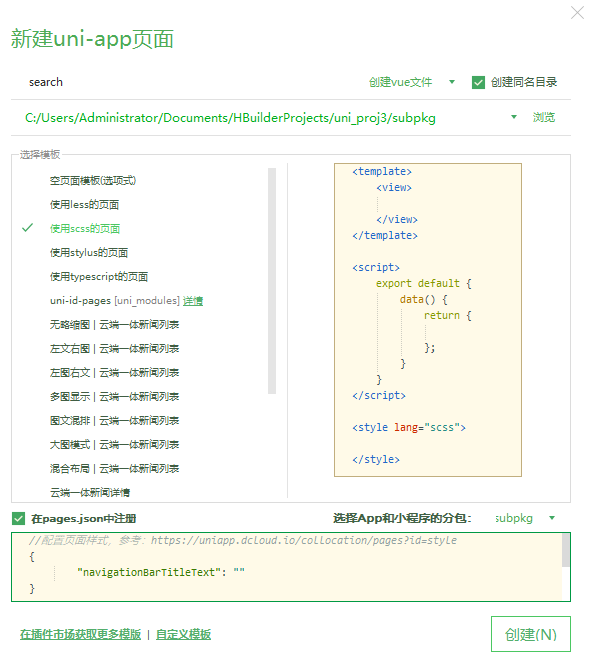Choose the typescript page template
Screen dimensions: 589x659
[99, 276]
